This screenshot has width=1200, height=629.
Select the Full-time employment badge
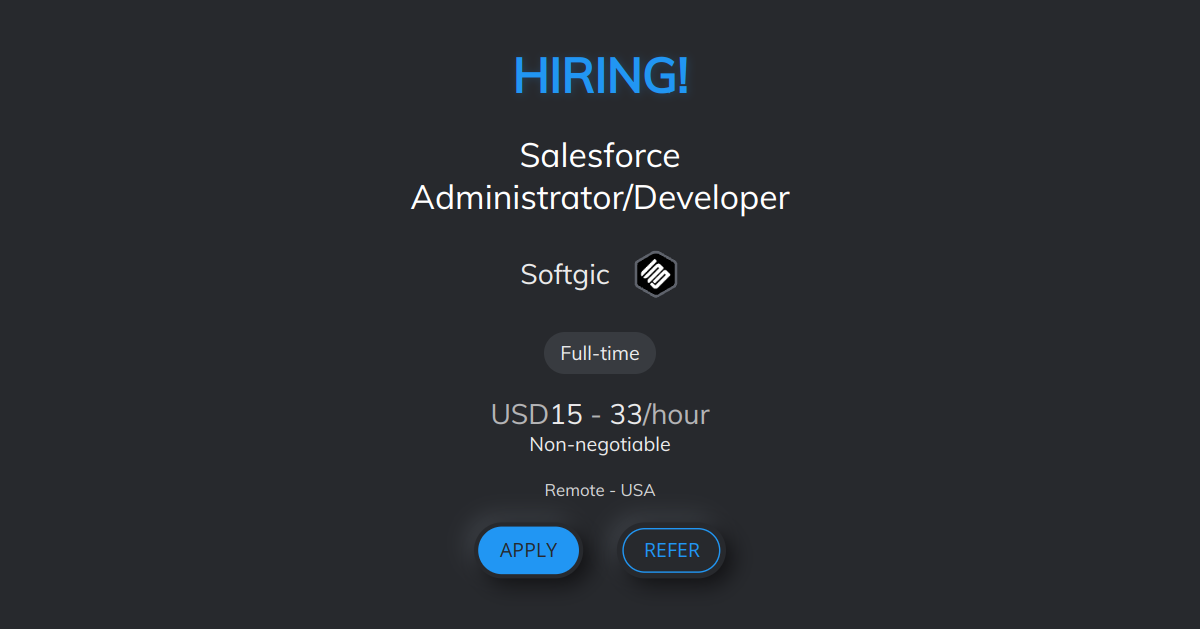(599, 352)
